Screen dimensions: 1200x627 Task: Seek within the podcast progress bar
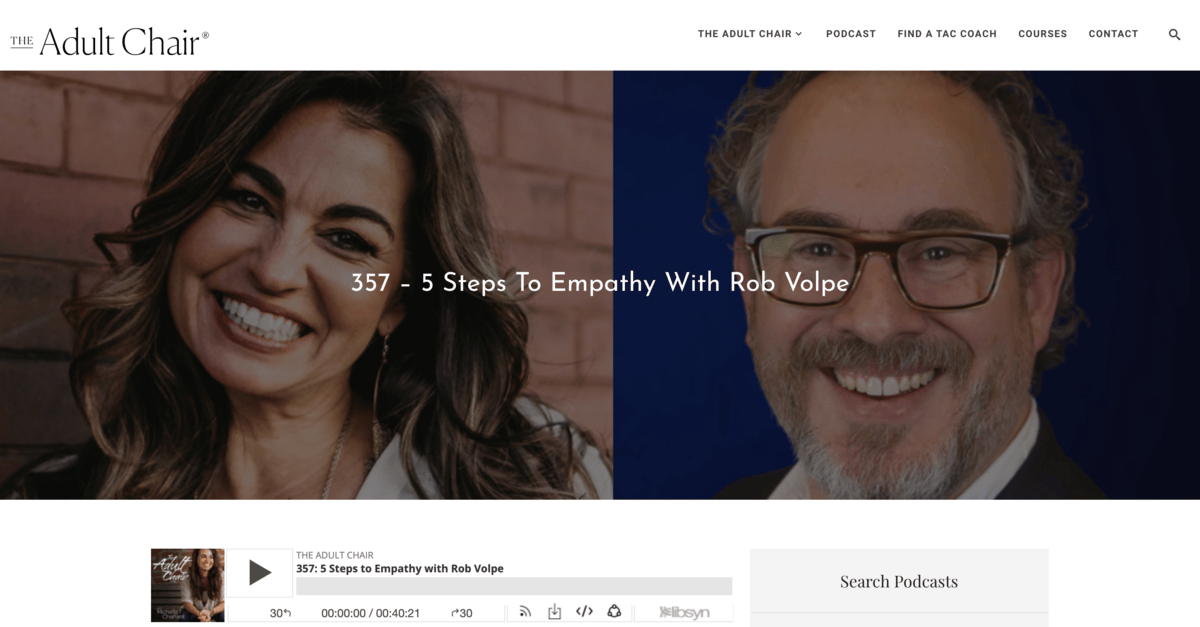[514, 586]
